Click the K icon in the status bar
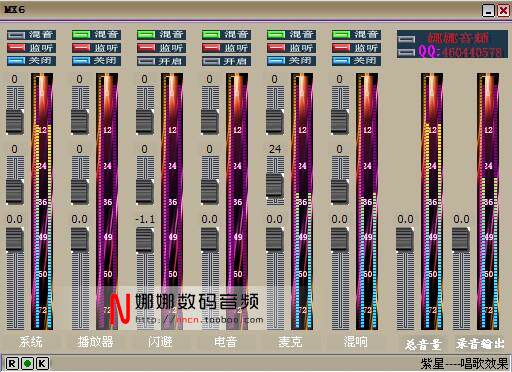Screen dimensions: 512x372 pyautogui.click(x=43, y=363)
